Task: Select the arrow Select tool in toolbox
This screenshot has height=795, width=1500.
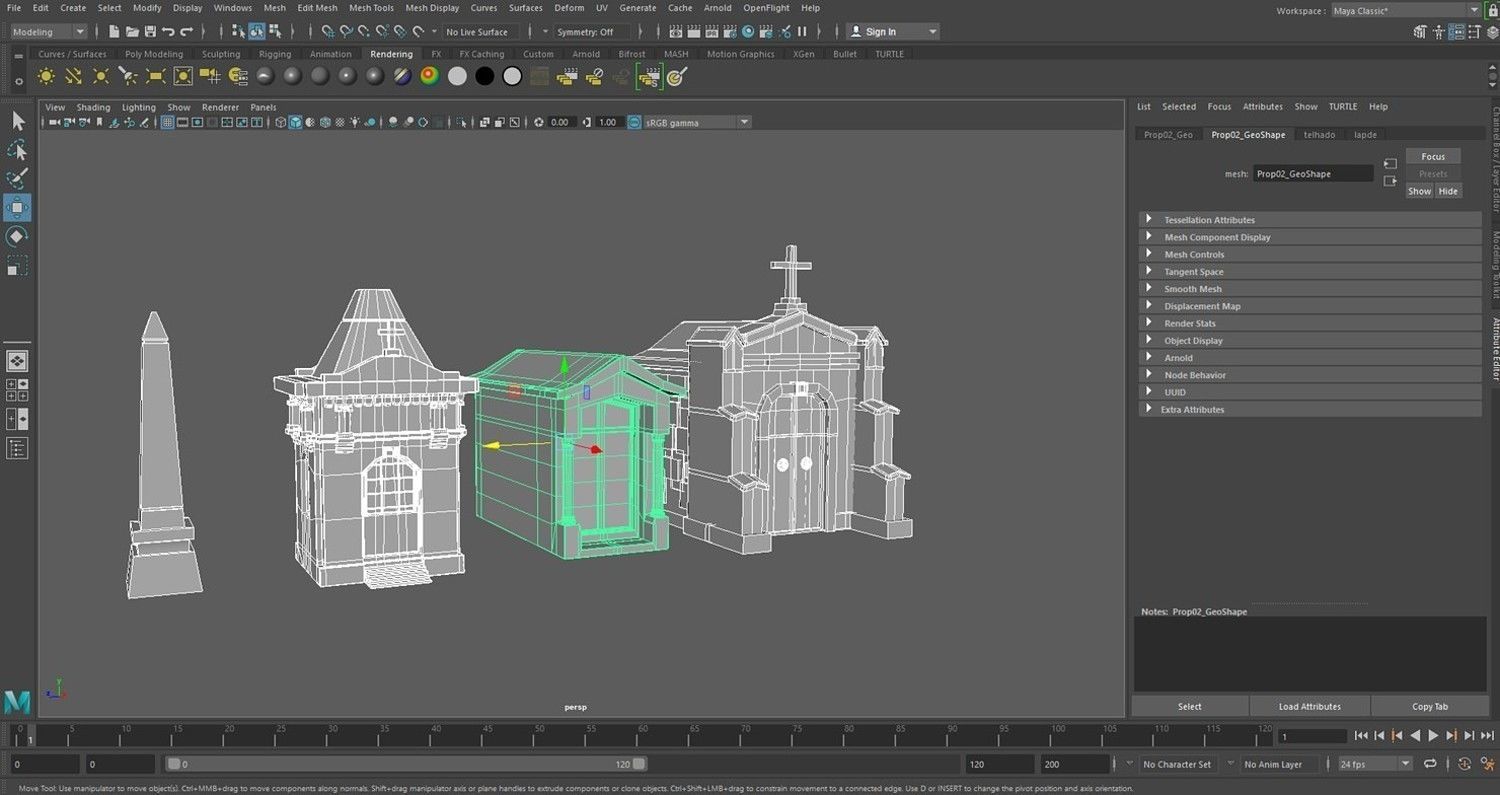Action: click(17, 121)
